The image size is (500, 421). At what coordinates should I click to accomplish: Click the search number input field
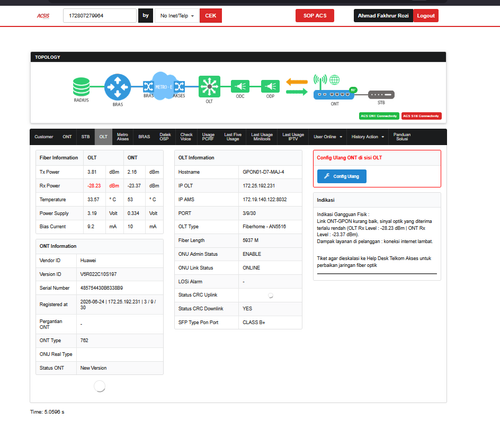(x=100, y=16)
